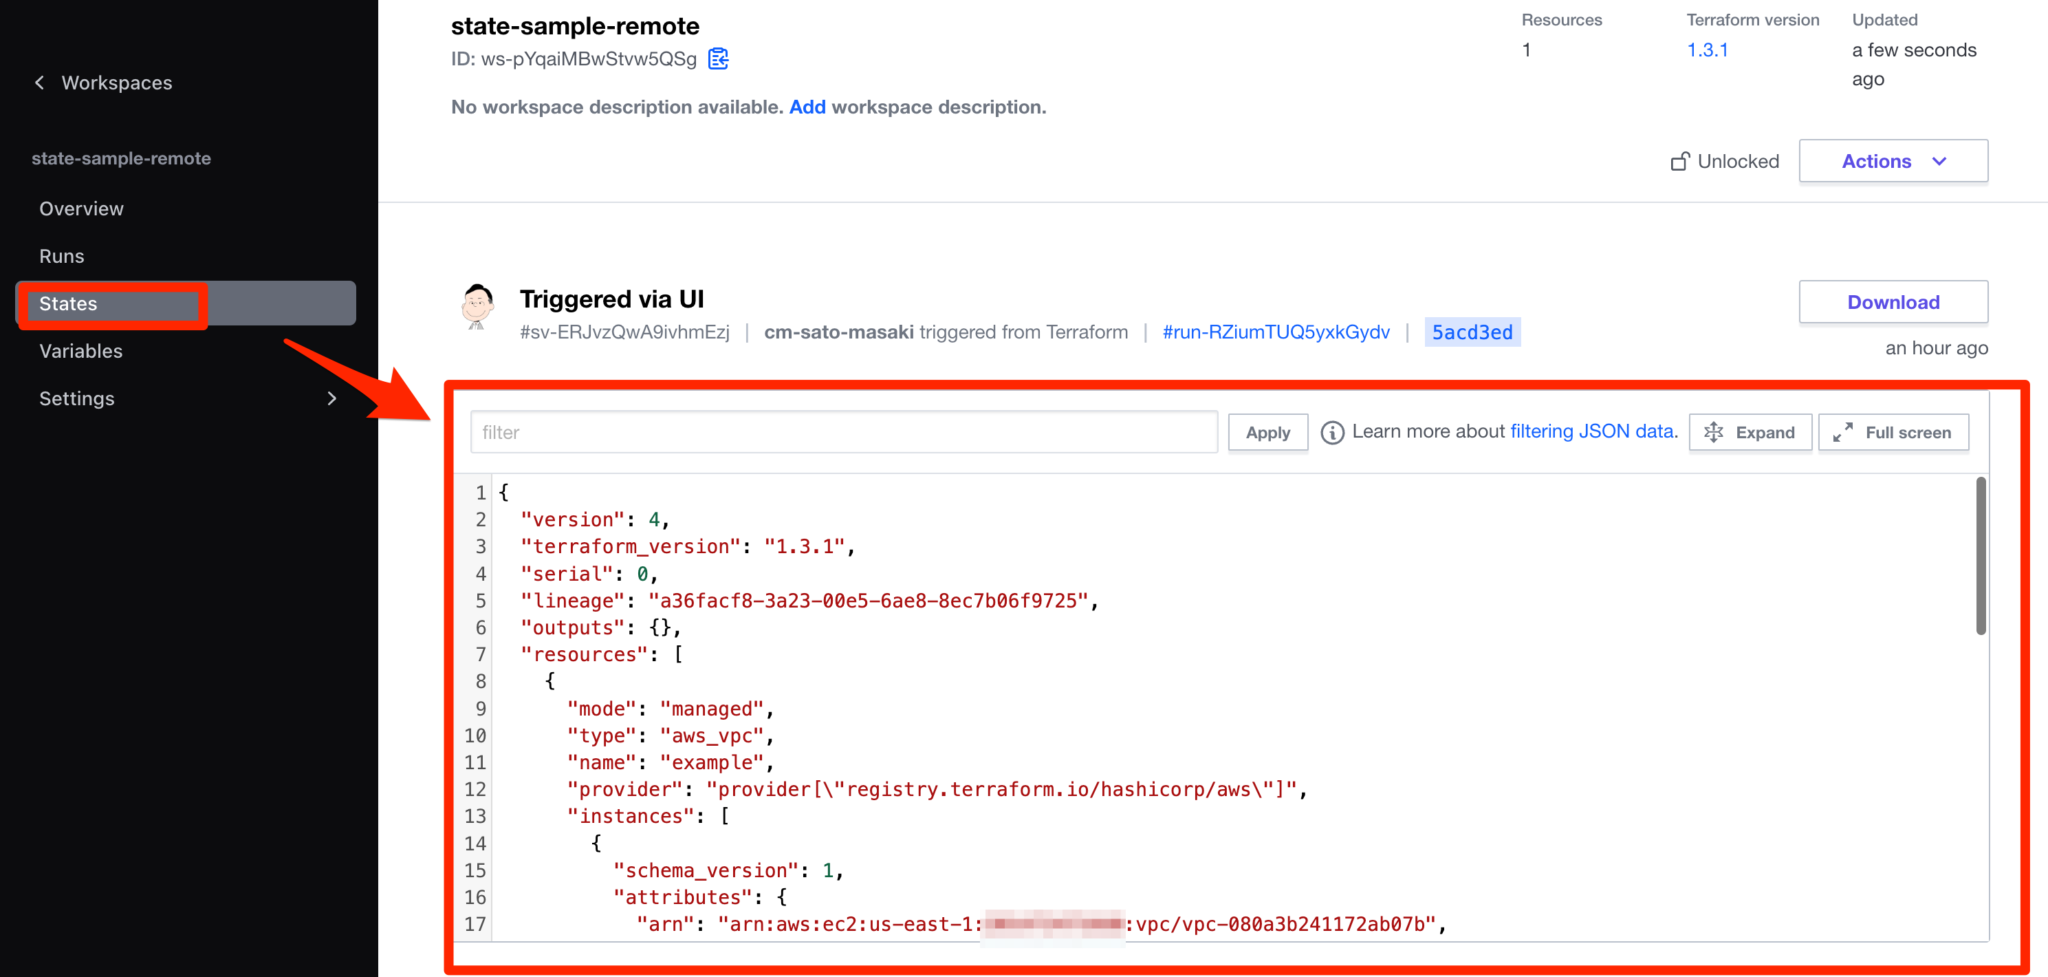
Task: Open the filtering JSON data documentation
Action: (x=1592, y=431)
